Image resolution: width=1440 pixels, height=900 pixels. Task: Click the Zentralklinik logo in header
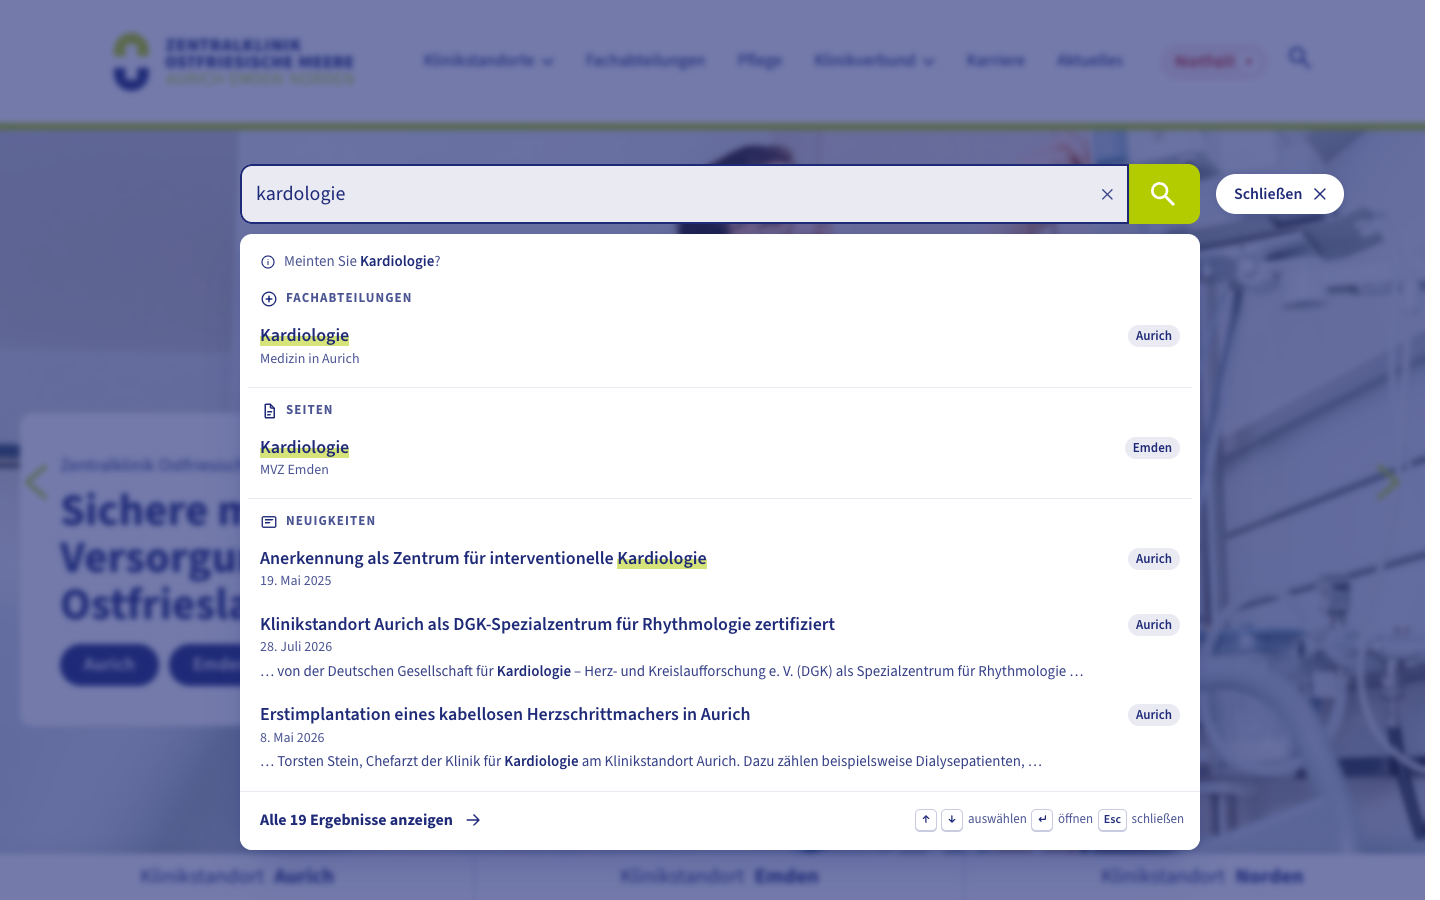click(x=234, y=62)
